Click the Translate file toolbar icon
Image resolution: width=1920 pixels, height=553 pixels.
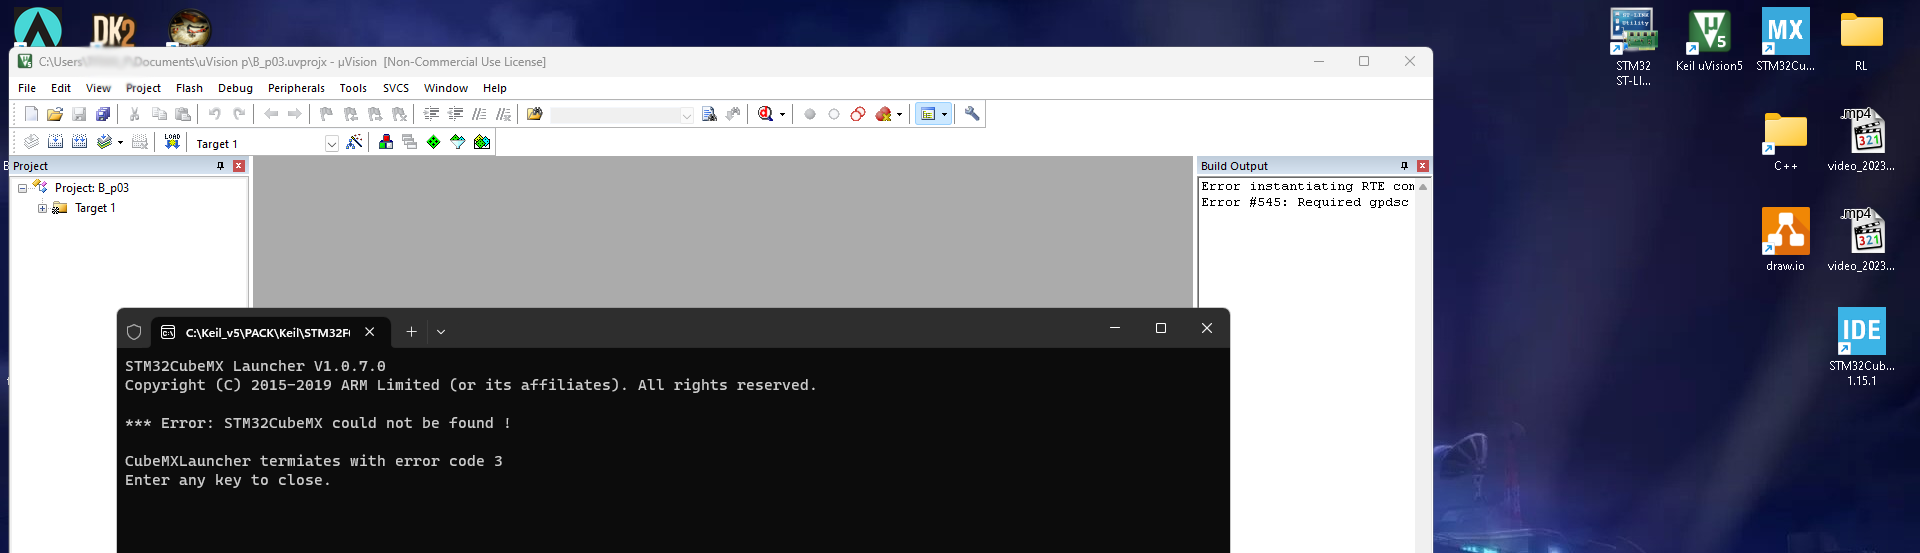coord(31,142)
